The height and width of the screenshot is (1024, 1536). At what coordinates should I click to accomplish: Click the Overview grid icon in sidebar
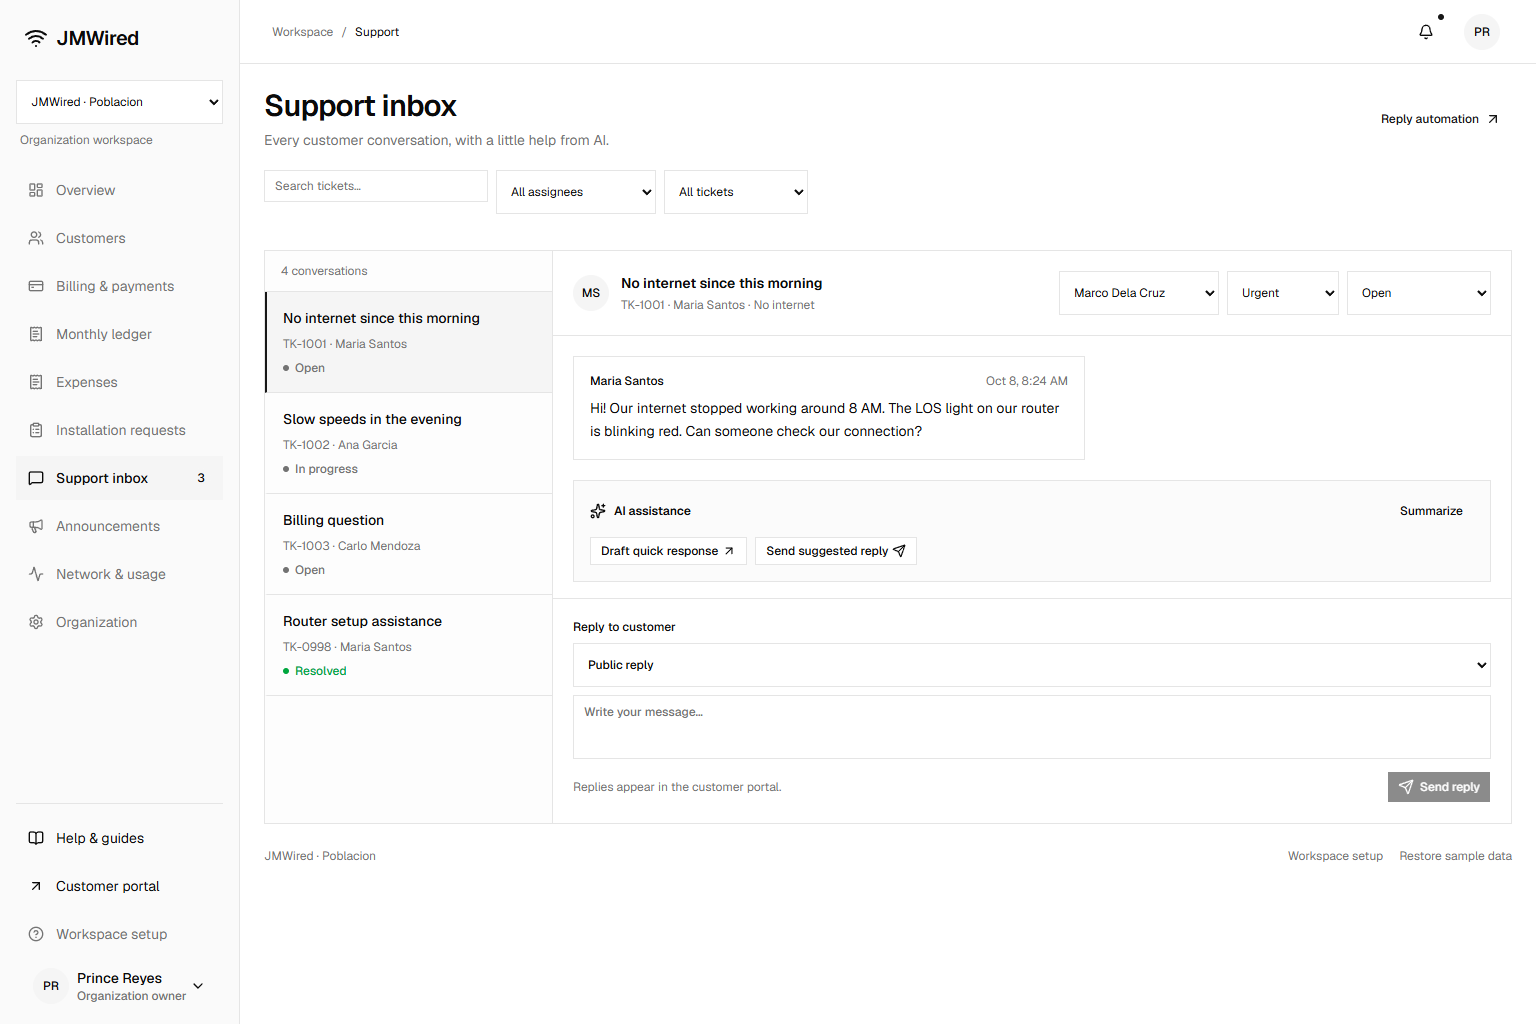pos(36,190)
